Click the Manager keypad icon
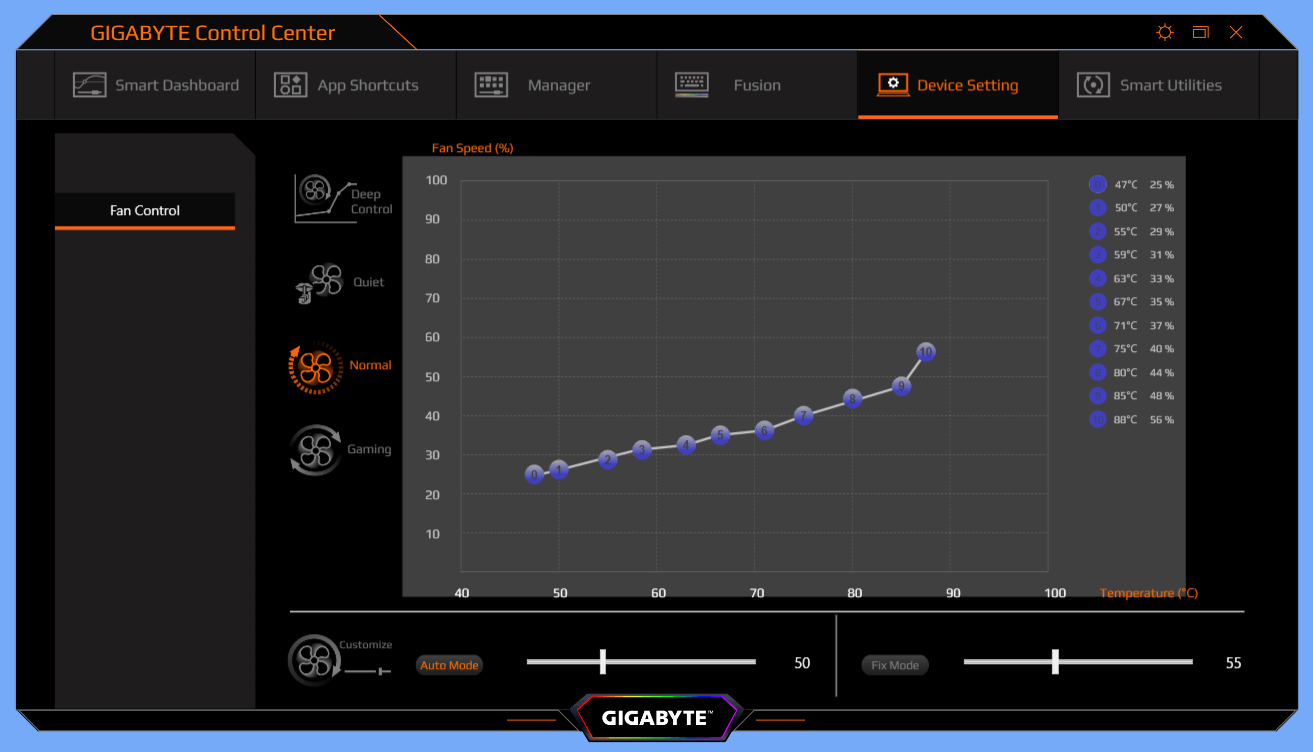Viewport: 1313px width, 752px height. tap(491, 85)
